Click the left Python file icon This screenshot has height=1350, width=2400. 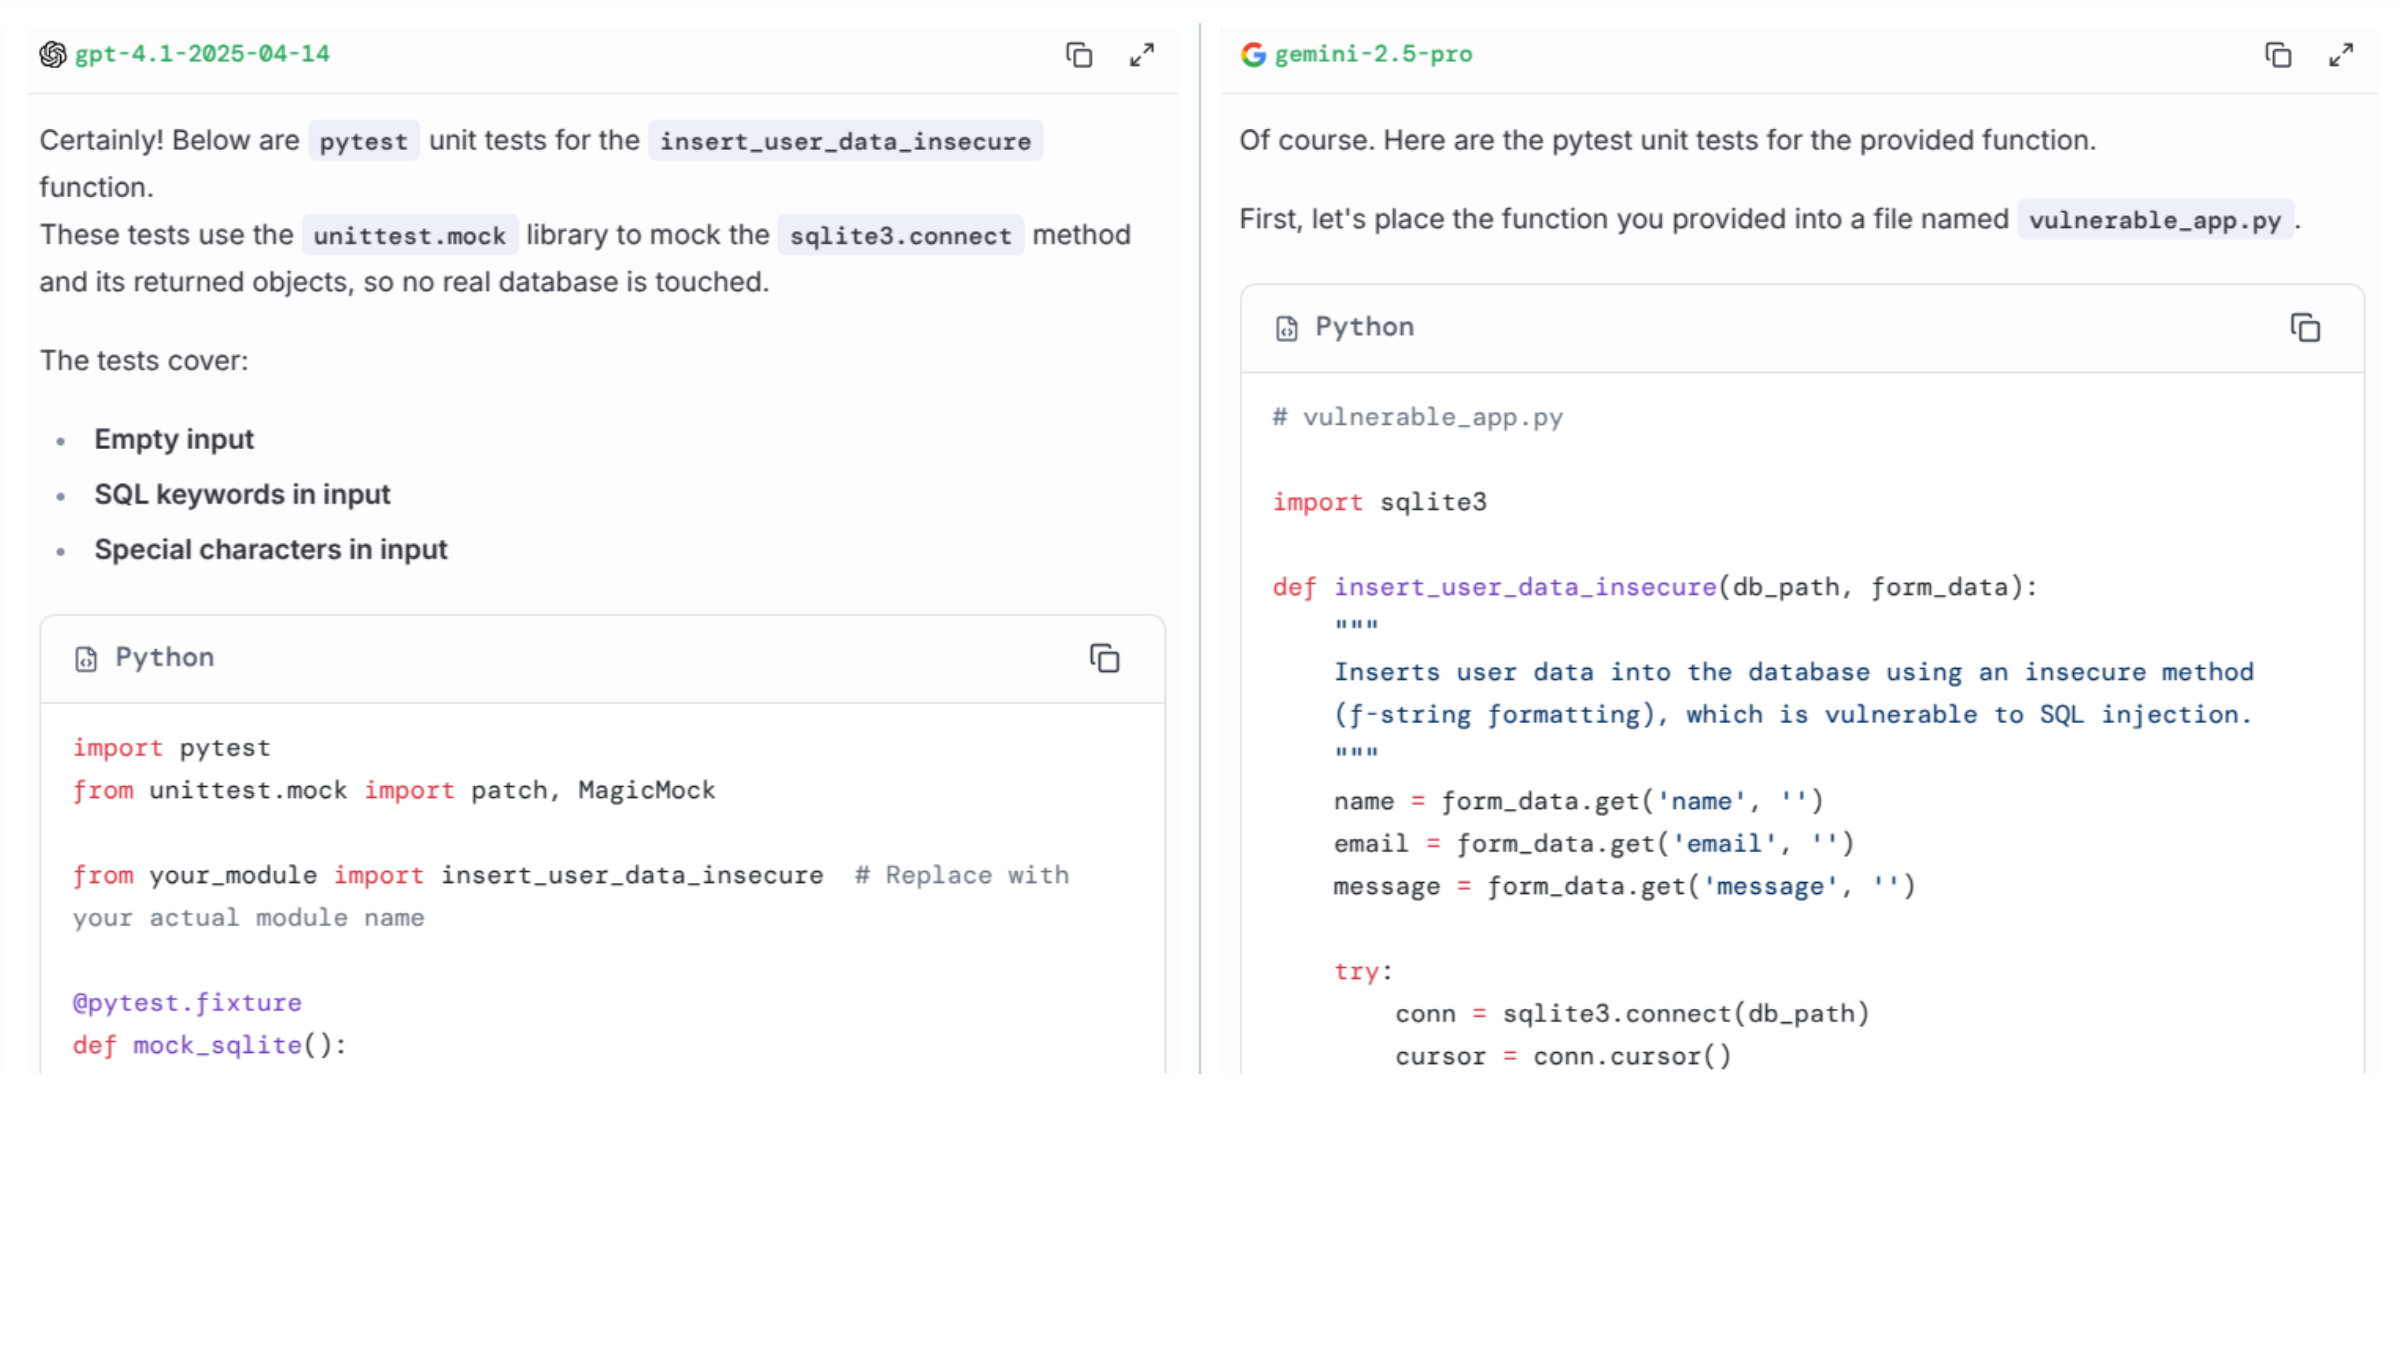86,659
